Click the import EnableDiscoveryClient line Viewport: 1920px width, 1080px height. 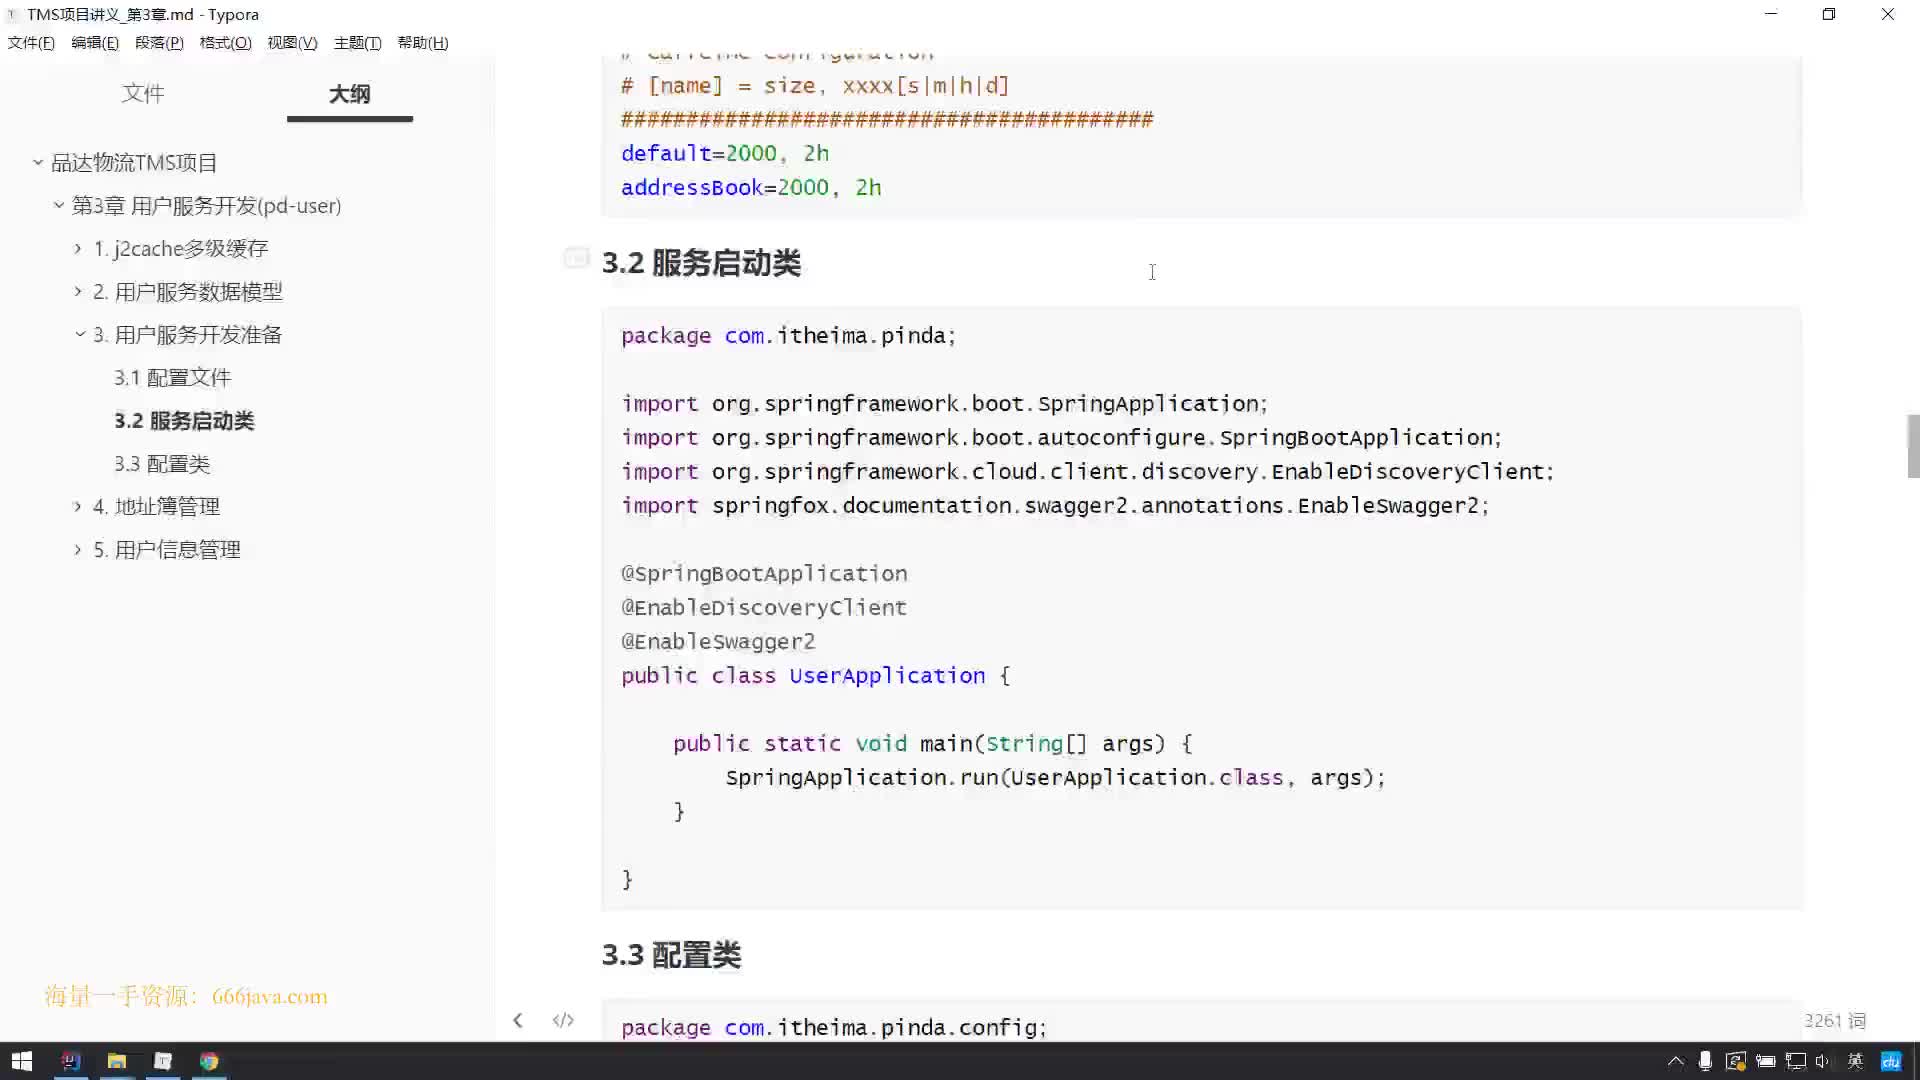coord(1088,471)
